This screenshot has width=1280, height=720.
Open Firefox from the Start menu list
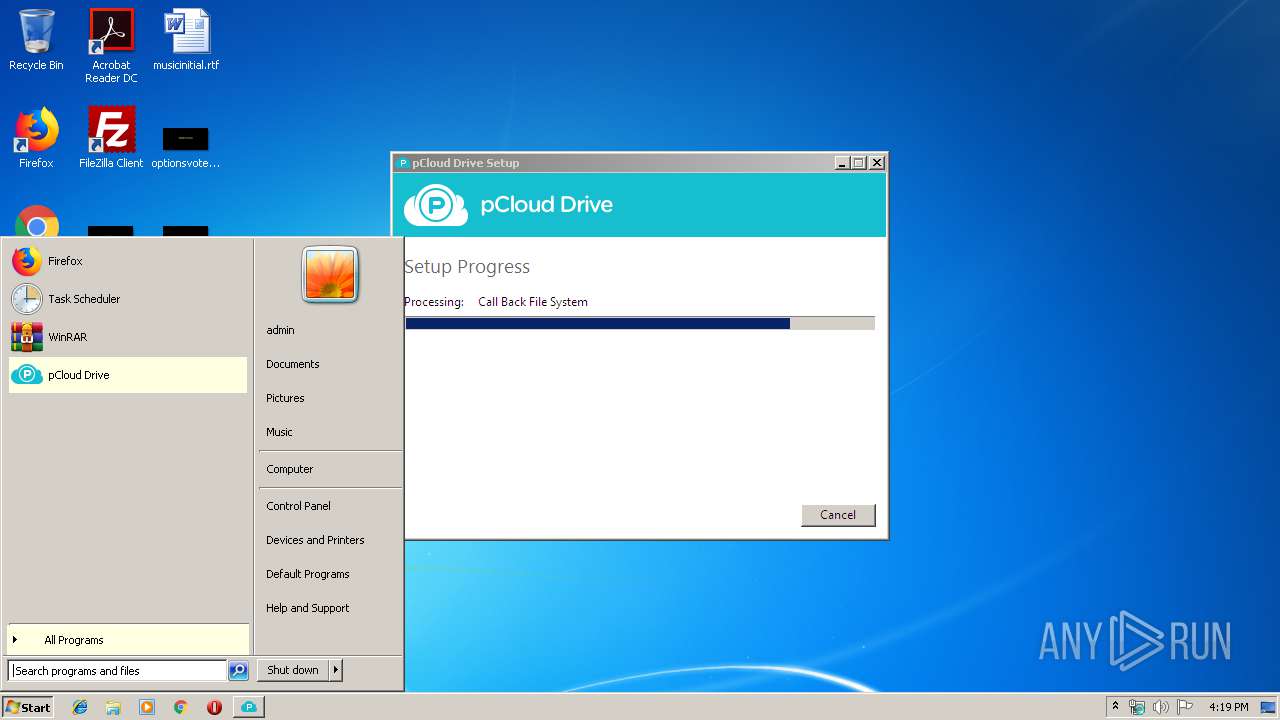pos(128,261)
